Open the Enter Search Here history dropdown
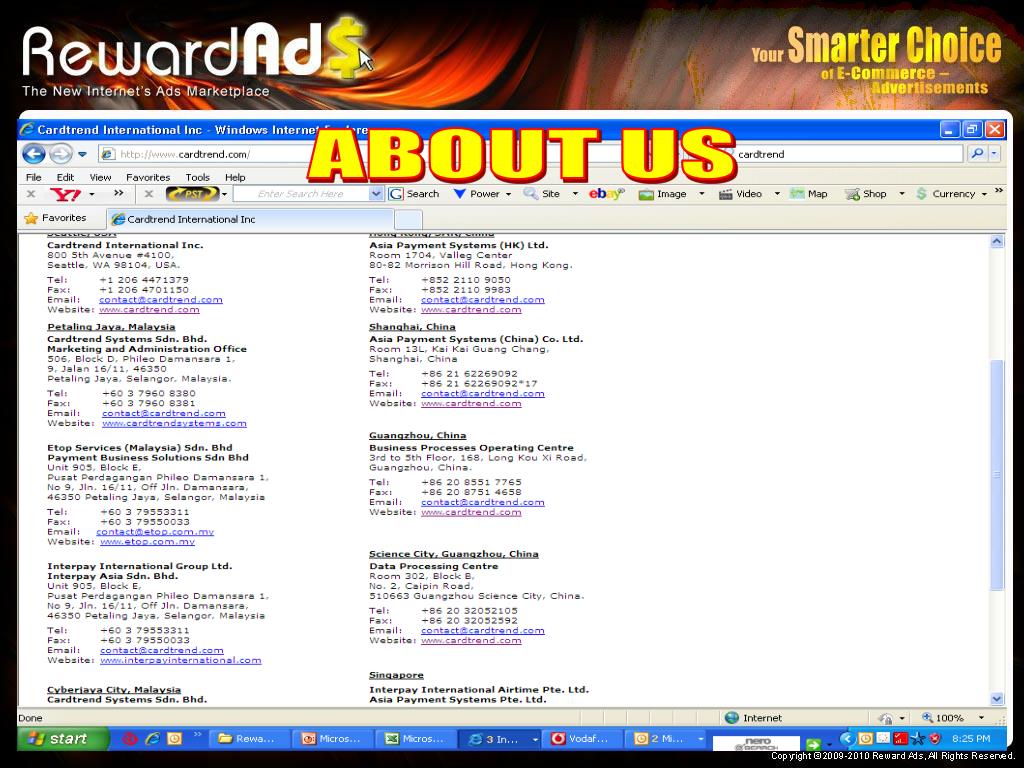Screen dimensions: 1024x768 (376, 194)
